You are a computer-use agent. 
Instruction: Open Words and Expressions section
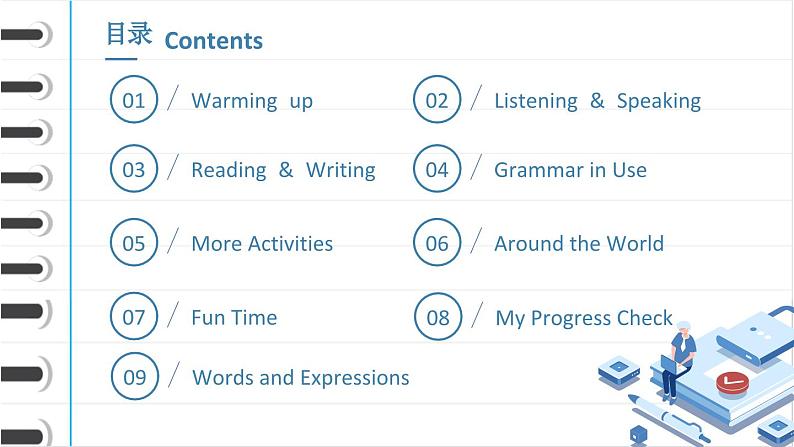[x=300, y=378]
